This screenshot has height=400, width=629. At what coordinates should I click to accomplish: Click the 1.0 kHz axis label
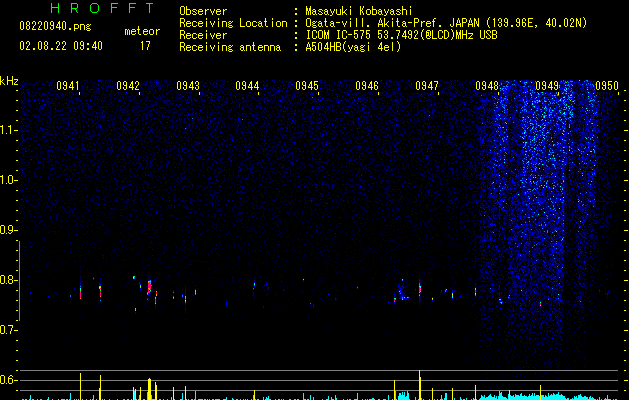[x=8, y=180]
